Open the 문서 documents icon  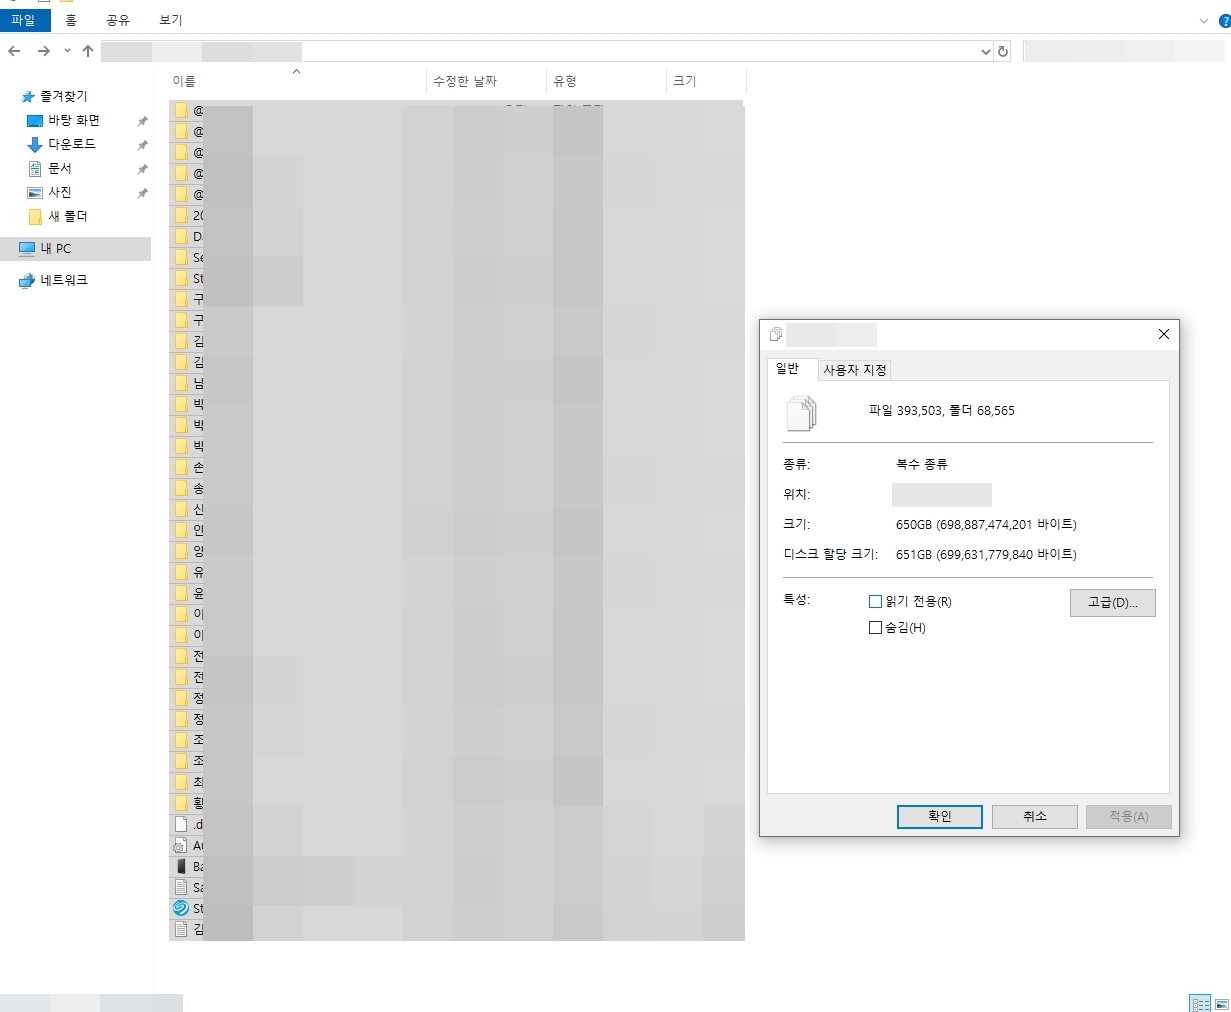click(35, 169)
